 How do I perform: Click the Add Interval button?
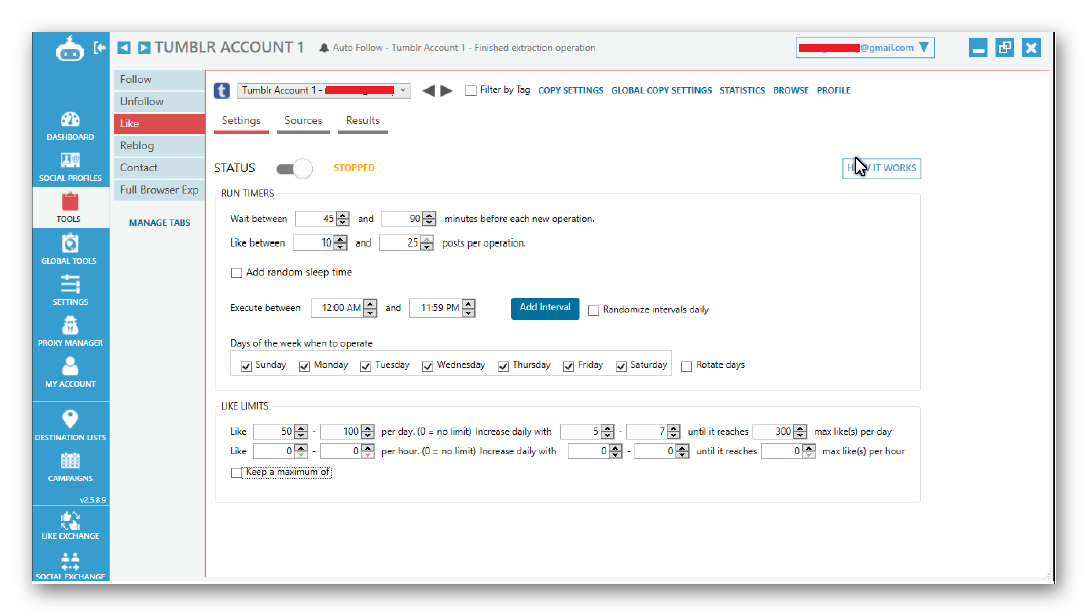545,308
